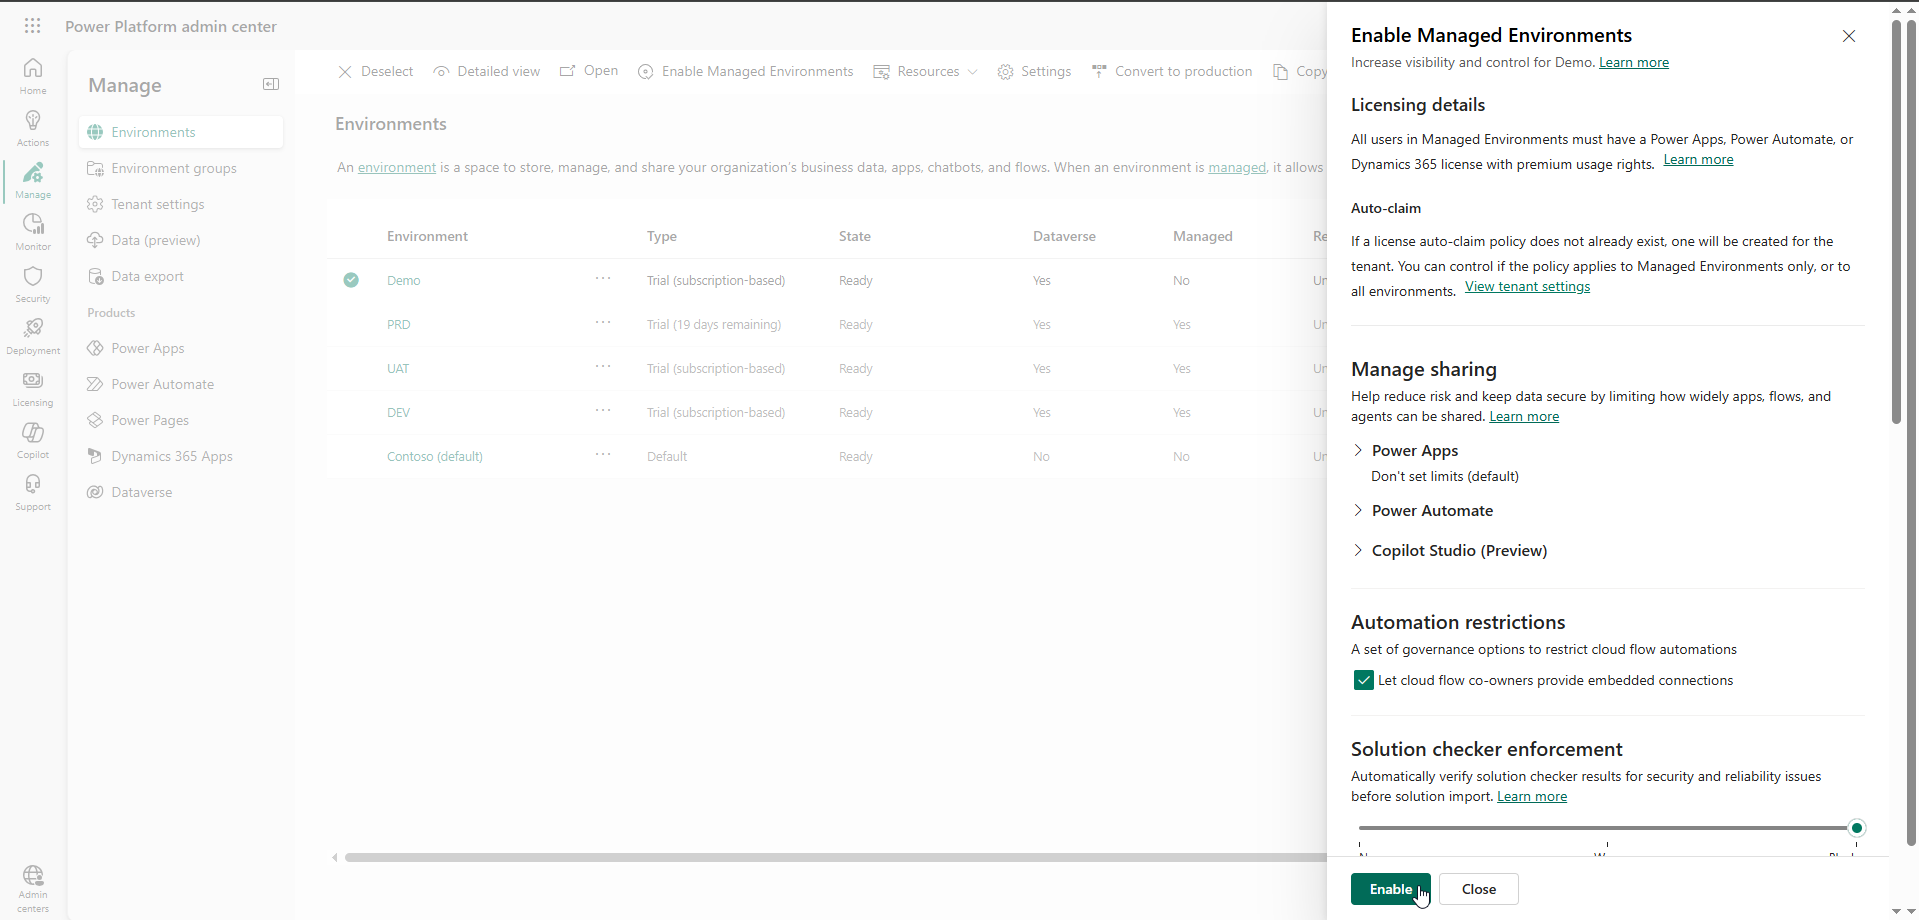Click the Convert to production icon
Screen dimensions: 1919x920
(1099, 71)
